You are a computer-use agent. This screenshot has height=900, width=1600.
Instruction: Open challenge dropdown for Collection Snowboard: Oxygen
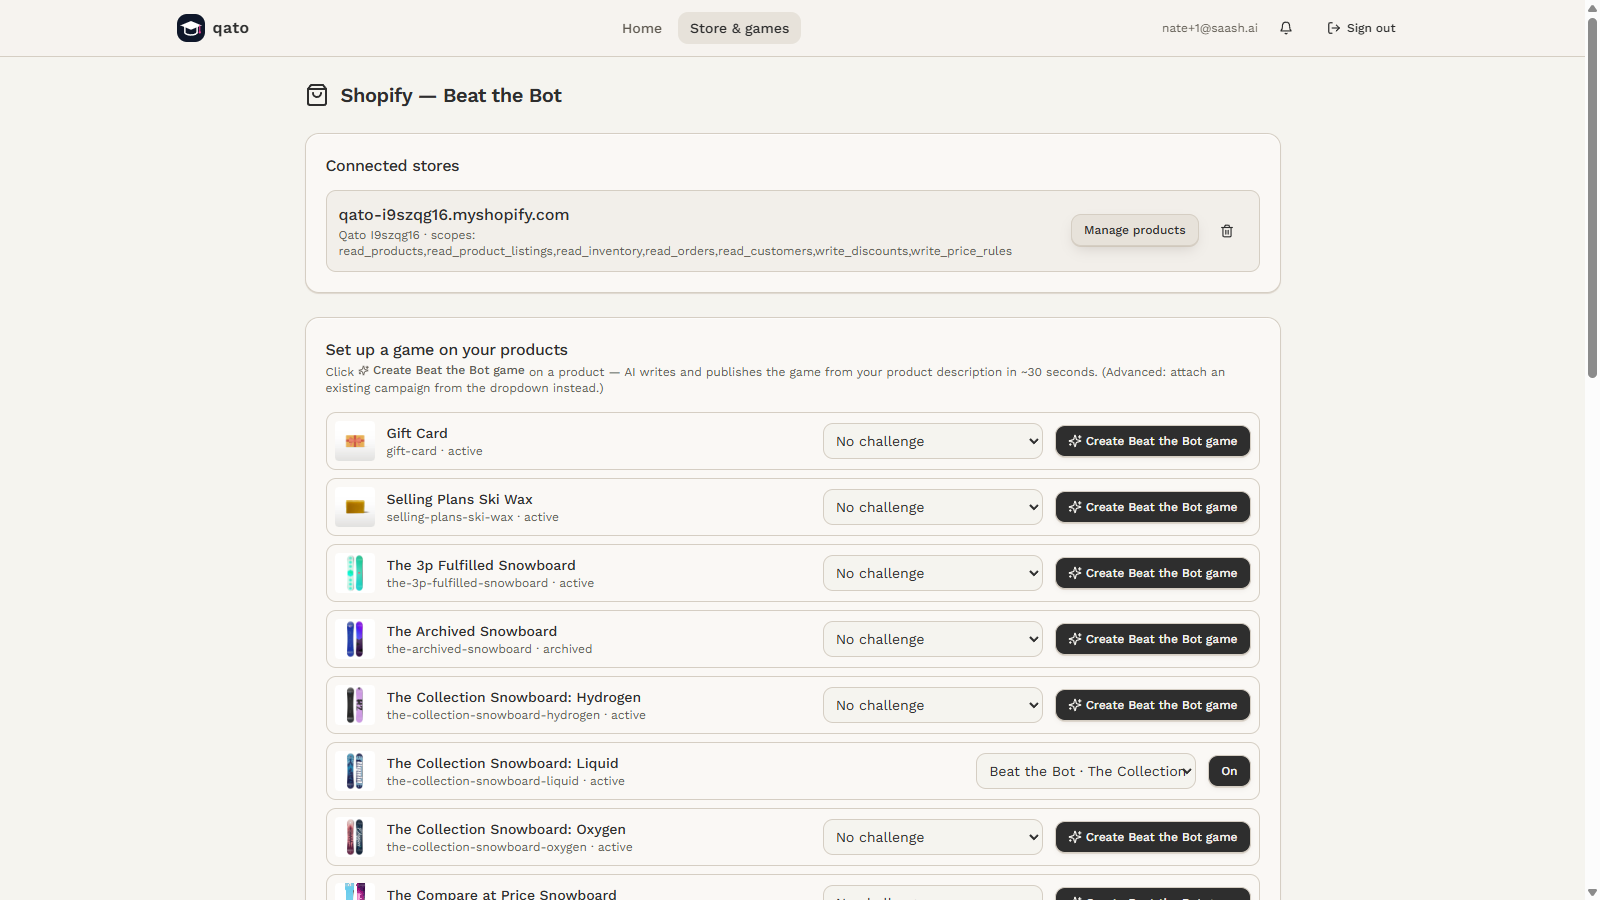click(933, 837)
